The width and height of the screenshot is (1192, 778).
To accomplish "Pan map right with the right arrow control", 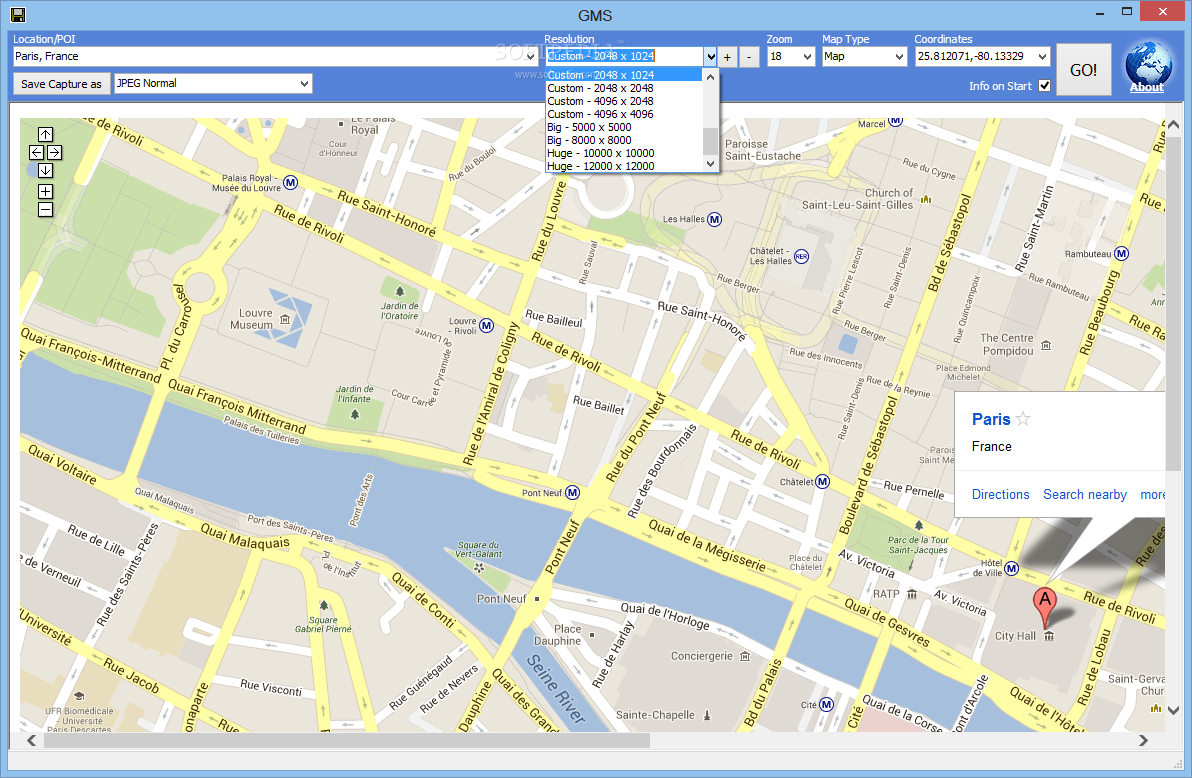I will [54, 153].
